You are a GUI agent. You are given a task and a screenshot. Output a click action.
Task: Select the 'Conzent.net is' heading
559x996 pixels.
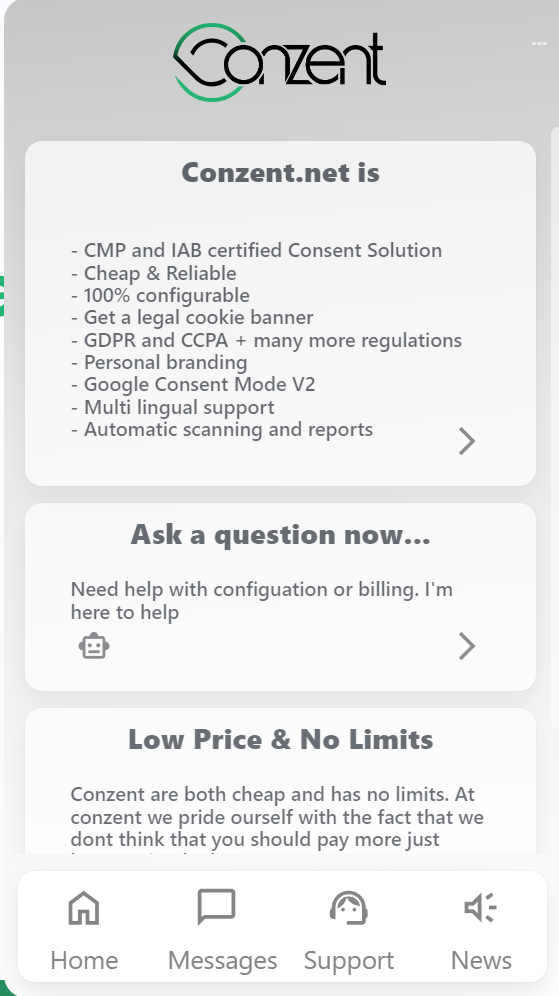[280, 173]
